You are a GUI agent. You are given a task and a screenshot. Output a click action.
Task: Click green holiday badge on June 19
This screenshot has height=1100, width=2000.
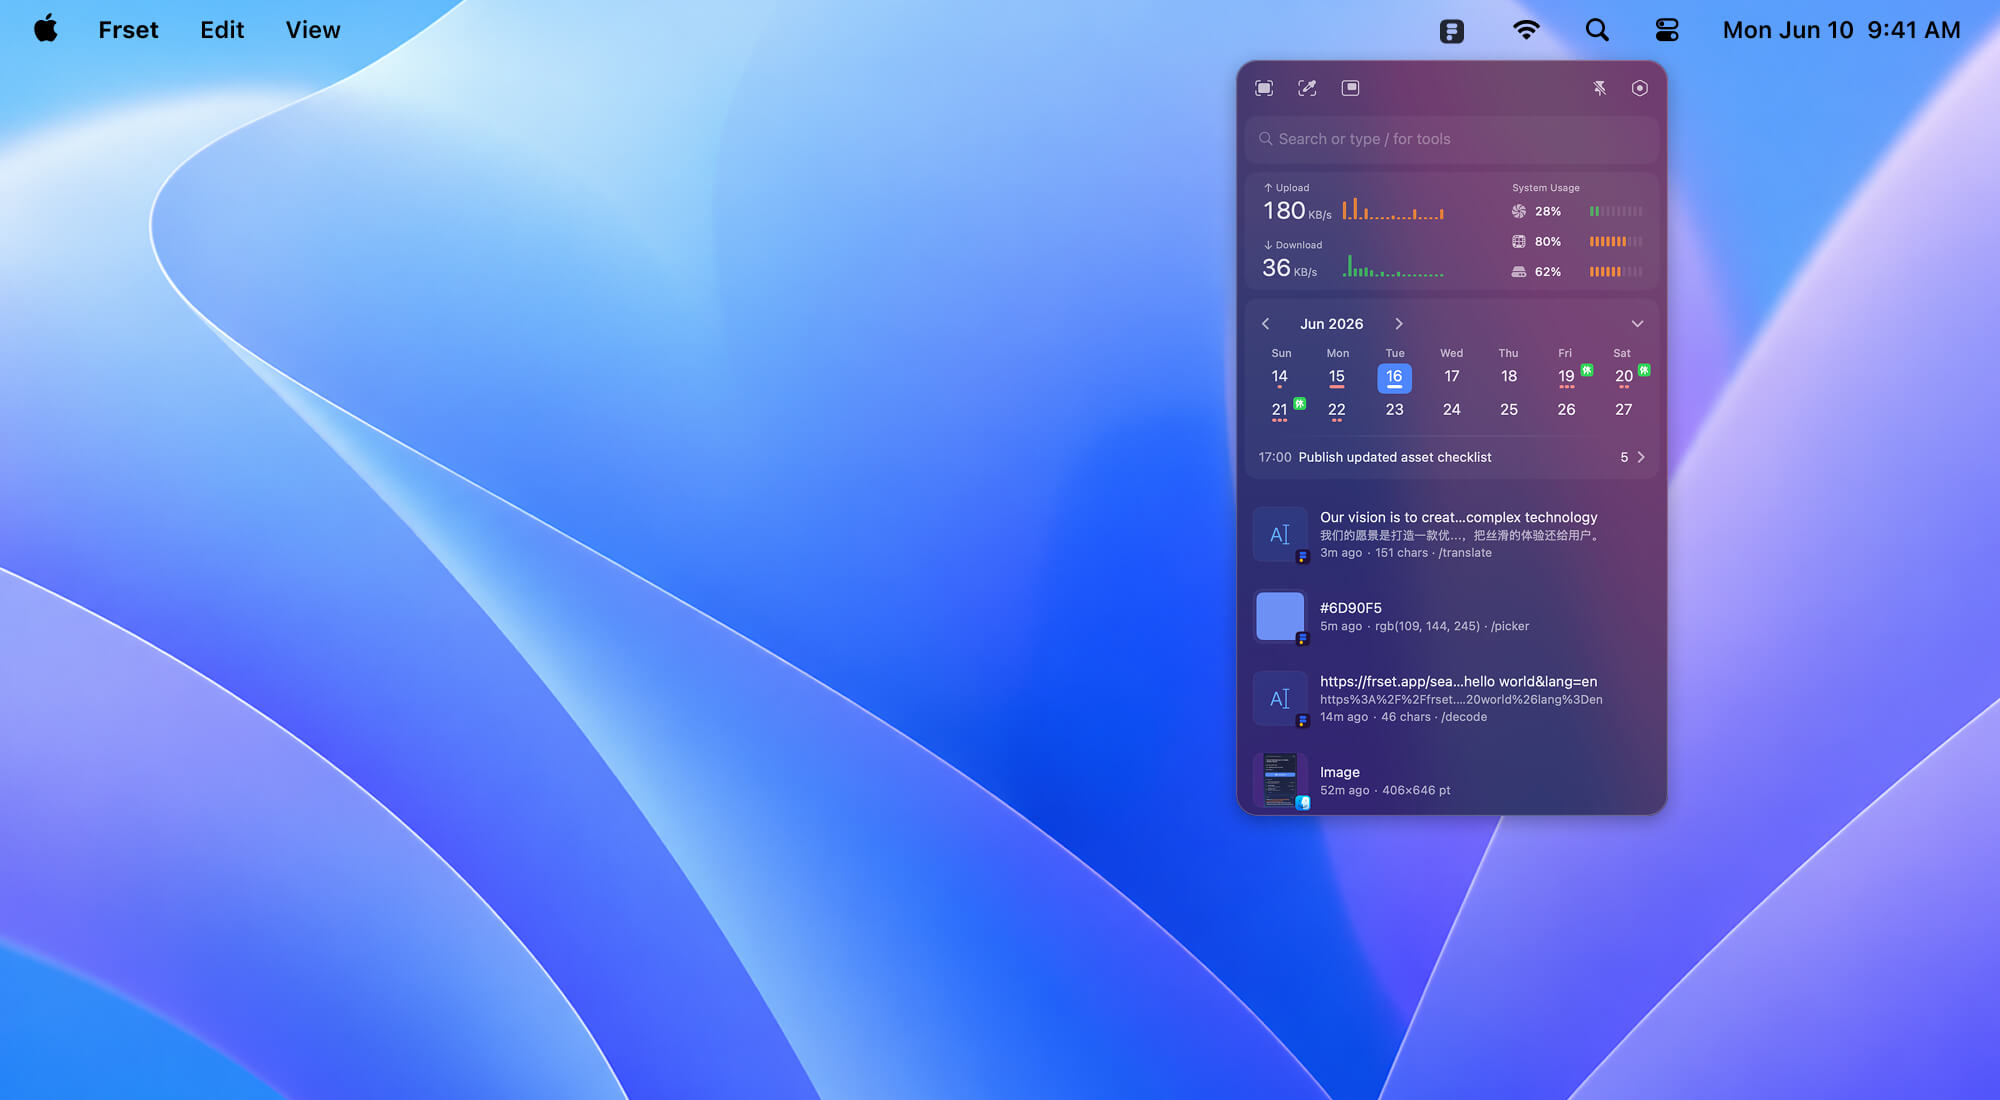(1587, 370)
